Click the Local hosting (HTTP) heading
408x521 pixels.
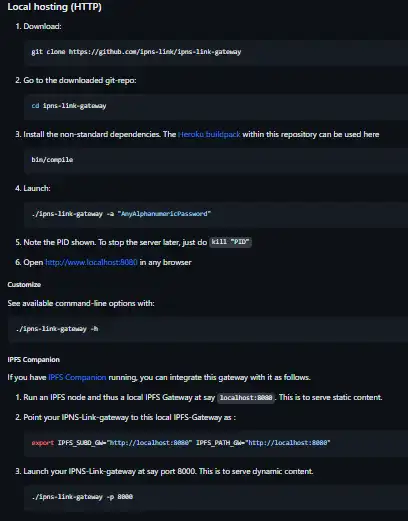pos(54,7)
